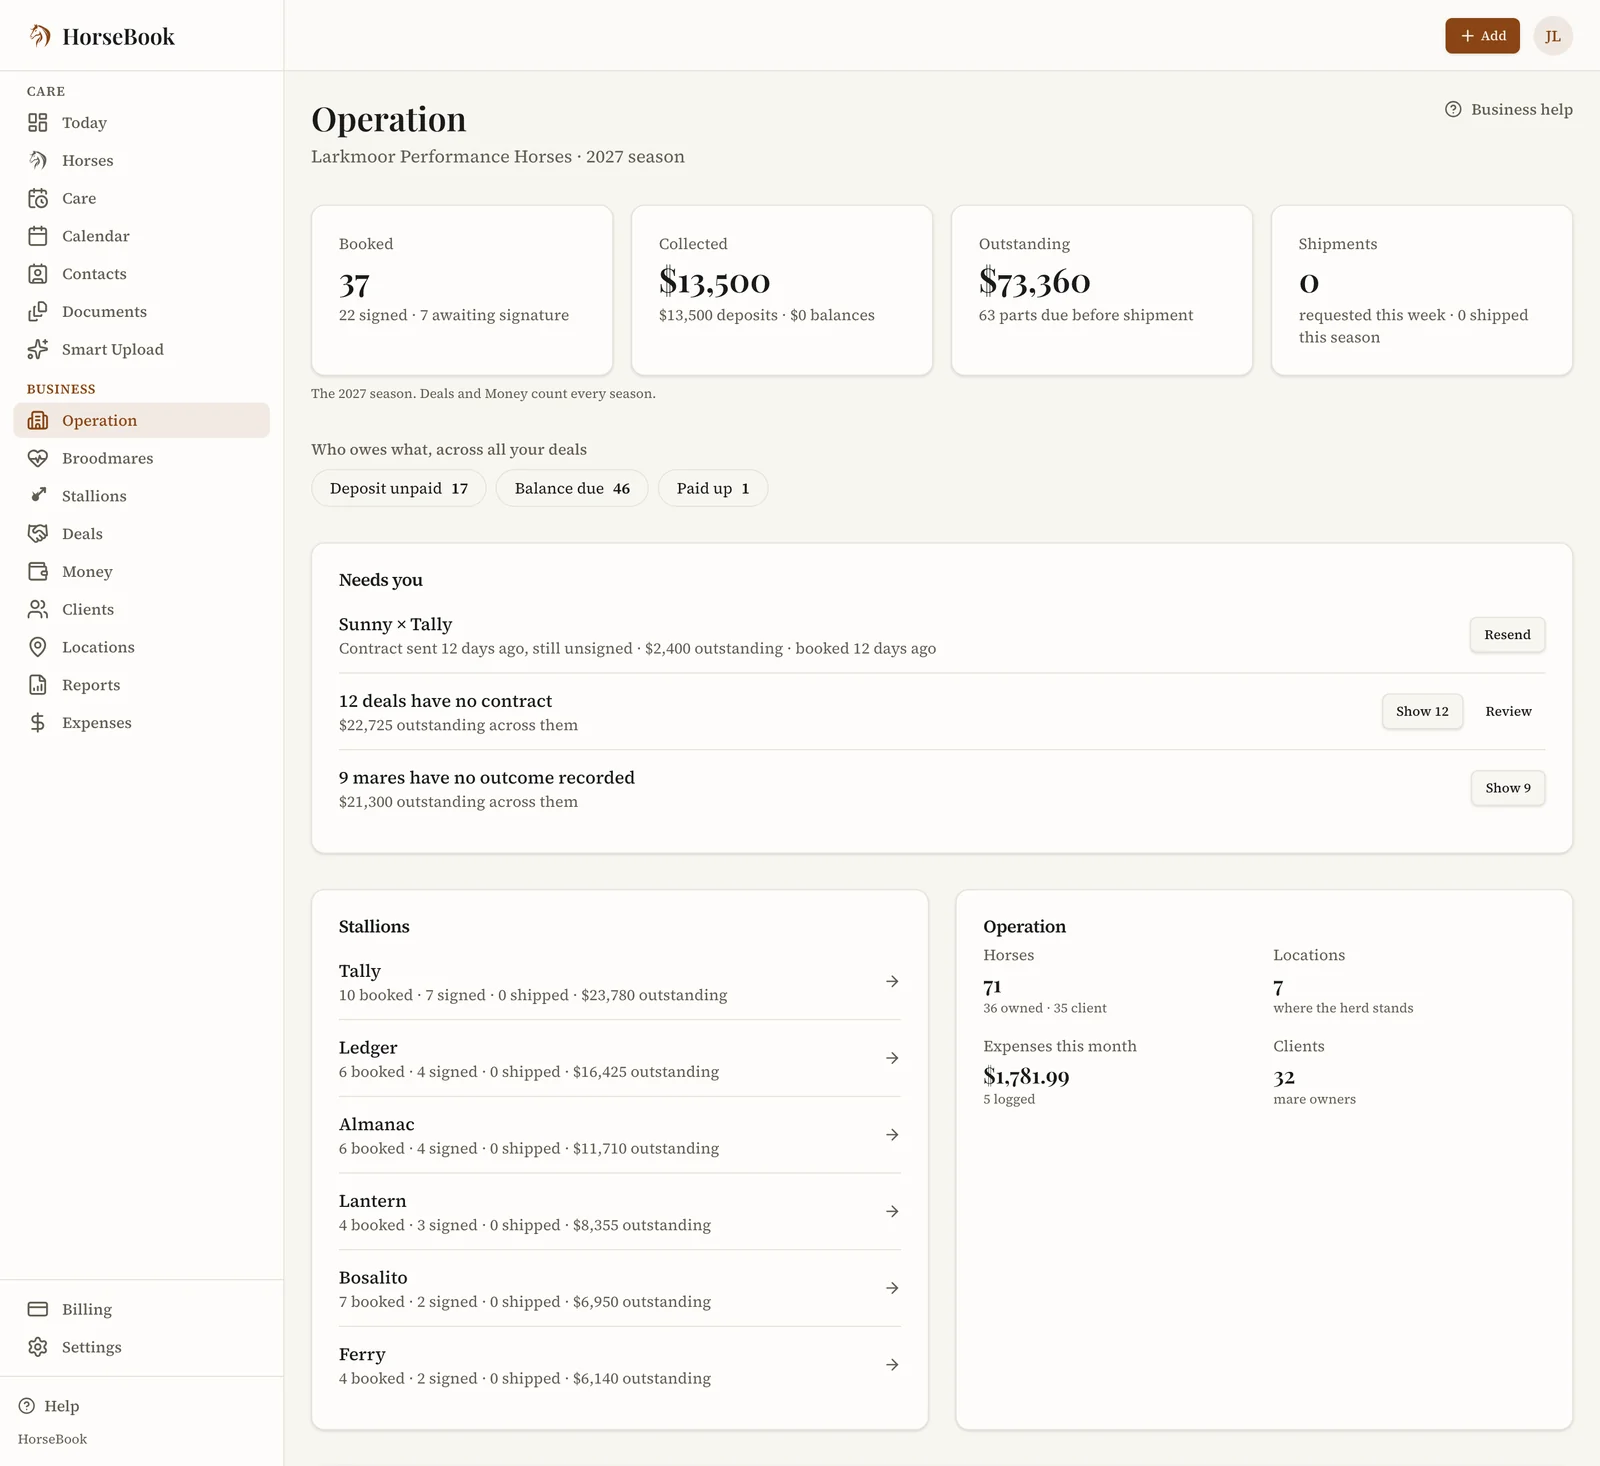The image size is (1600, 1466).
Task: Resend the Sunny × Tally contract
Action: 1507,635
